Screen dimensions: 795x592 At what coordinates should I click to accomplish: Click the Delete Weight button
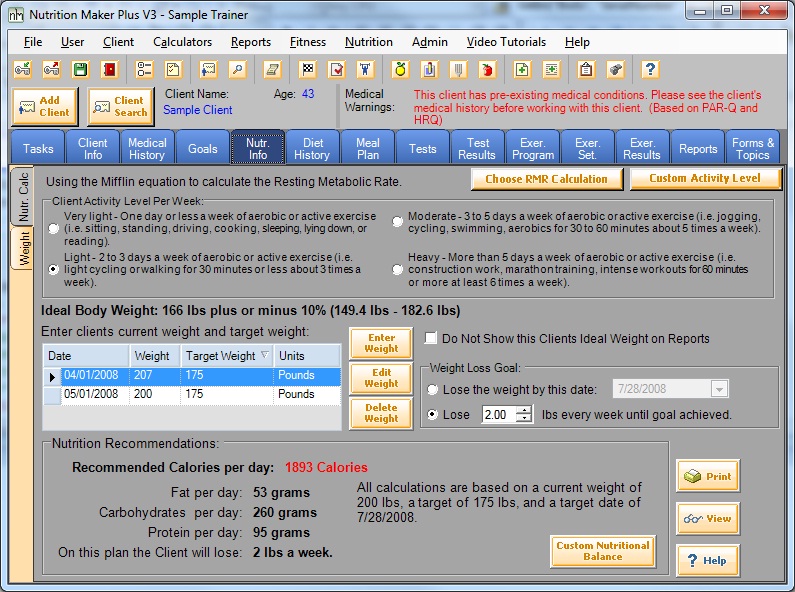[381, 413]
